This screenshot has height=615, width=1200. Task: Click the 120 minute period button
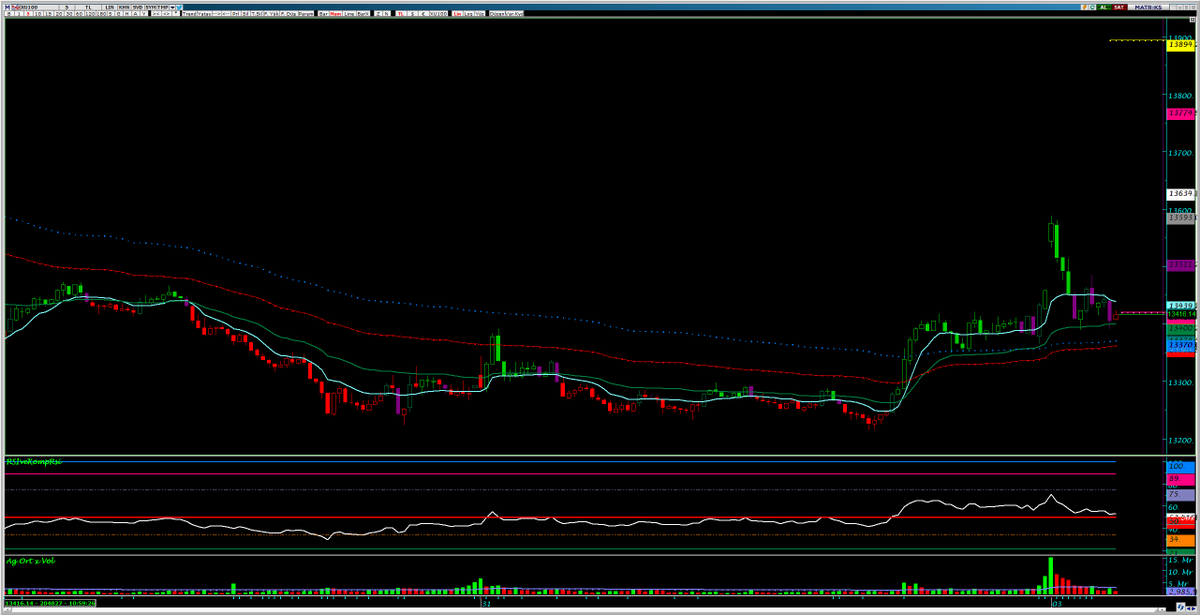(89, 14)
